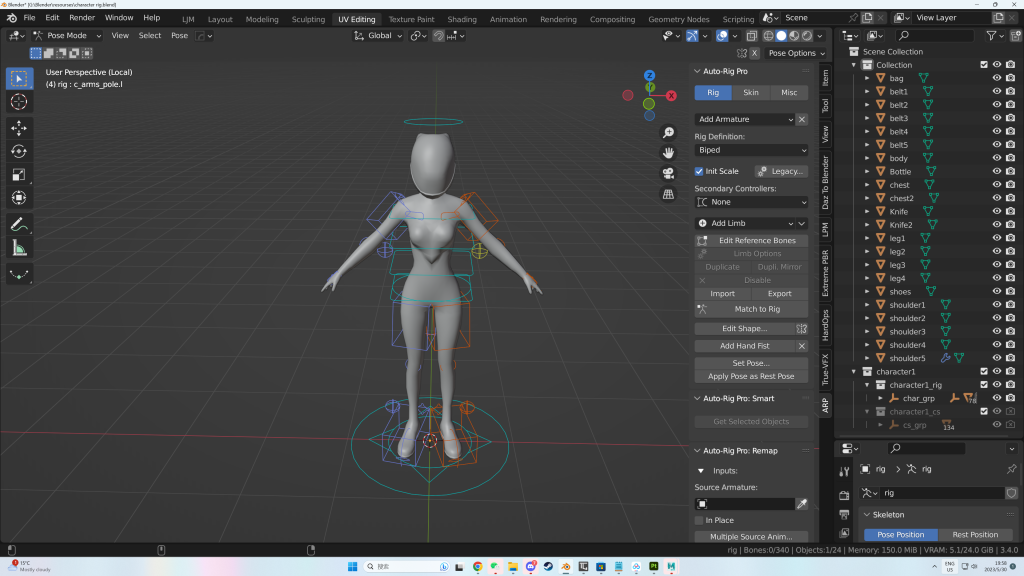Click the Set Pose... button

[x=751, y=363]
